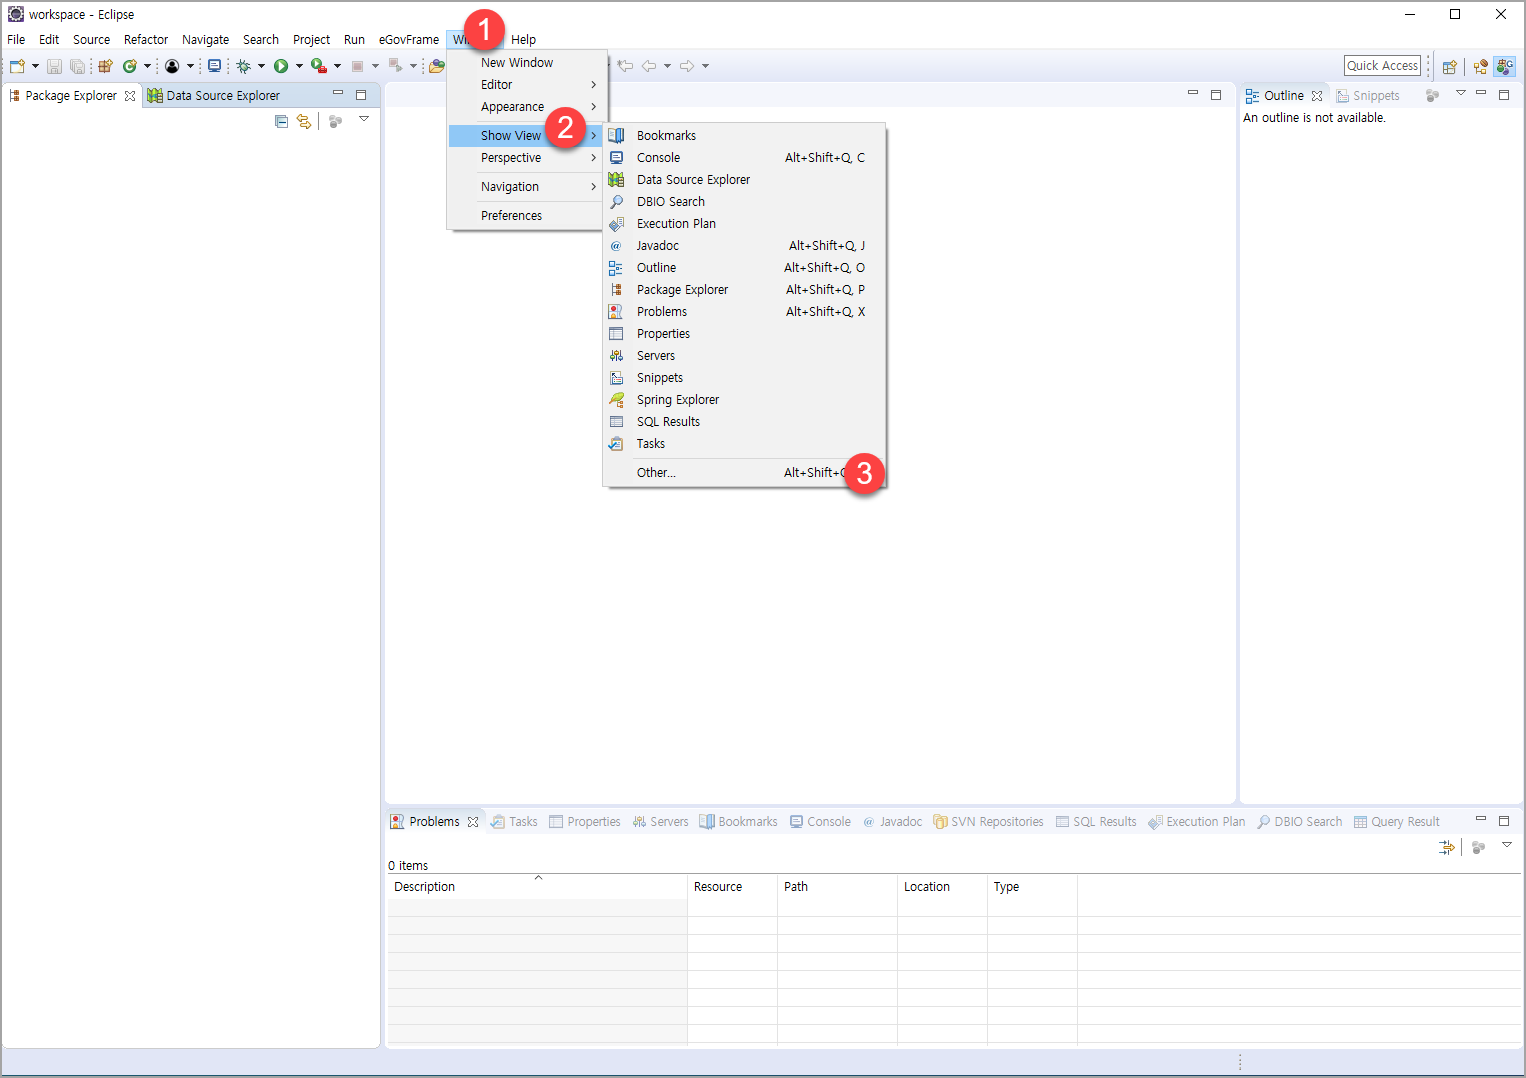Click the Last Edit Location arrow icon
Screen dimensions: 1526x1078
click(x=626, y=66)
